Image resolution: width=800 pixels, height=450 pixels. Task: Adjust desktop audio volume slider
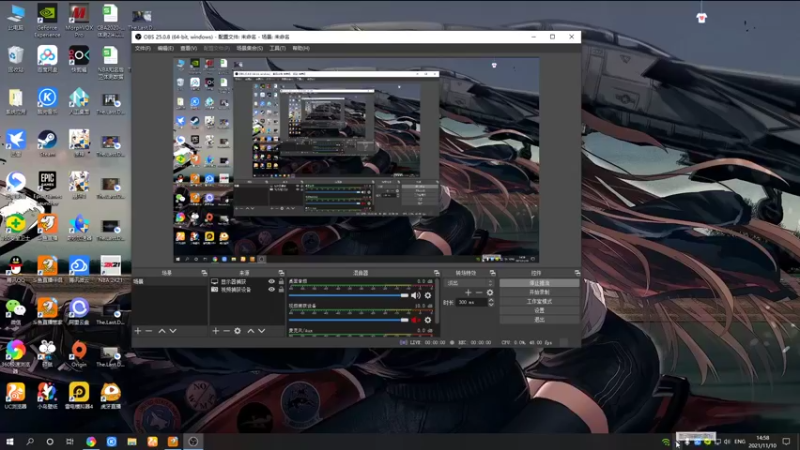tap(348, 295)
